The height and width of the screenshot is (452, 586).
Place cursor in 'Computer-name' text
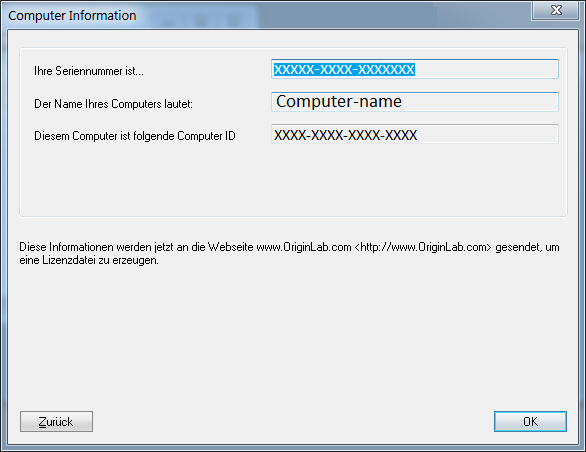[339, 101]
